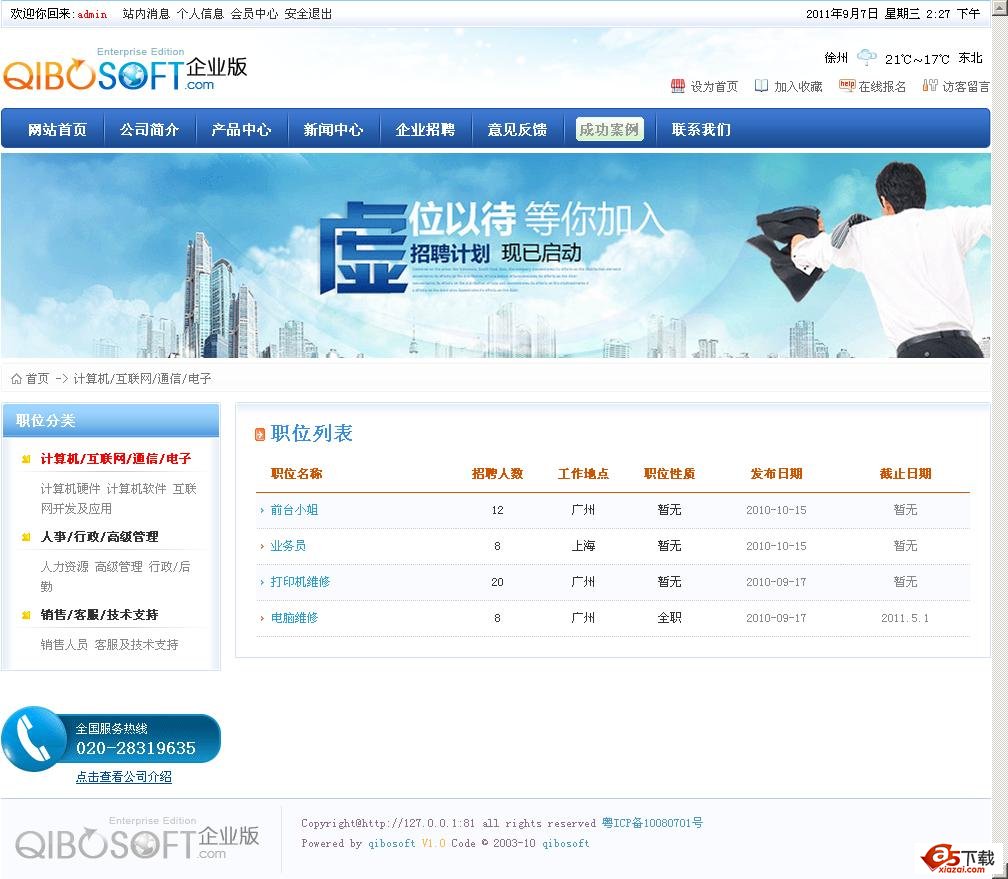The image size is (1008, 879).
Task: Open 站内消息 in top bar
Action: [146, 14]
